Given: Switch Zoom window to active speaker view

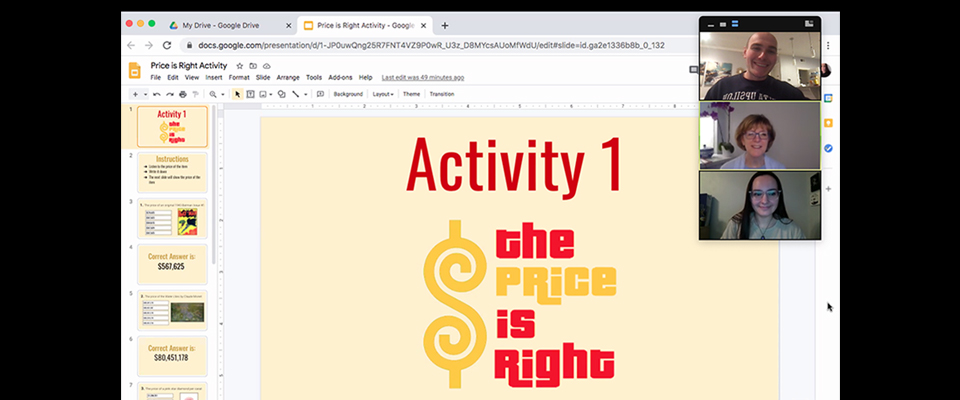Looking at the screenshot, I should 723,25.
